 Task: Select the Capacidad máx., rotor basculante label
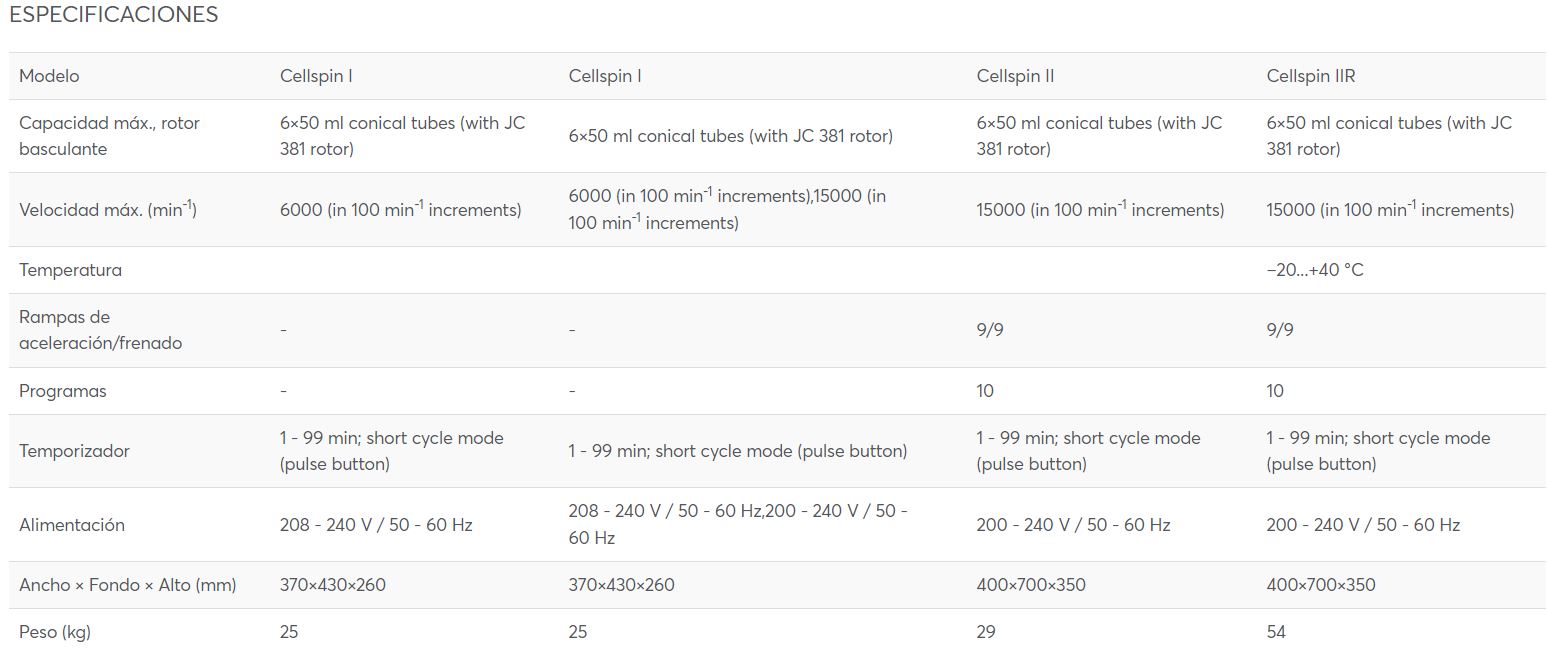click(x=109, y=136)
